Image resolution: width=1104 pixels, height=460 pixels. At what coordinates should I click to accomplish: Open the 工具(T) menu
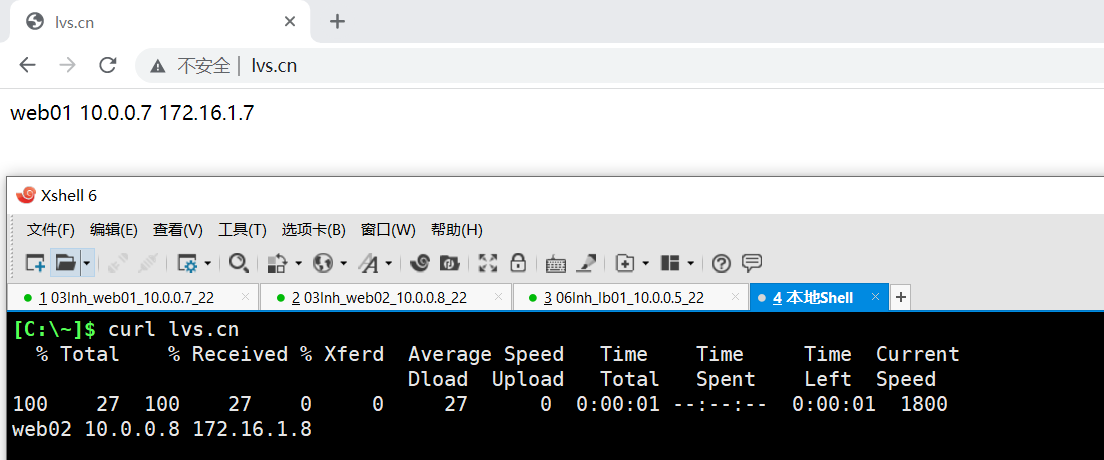tap(242, 230)
